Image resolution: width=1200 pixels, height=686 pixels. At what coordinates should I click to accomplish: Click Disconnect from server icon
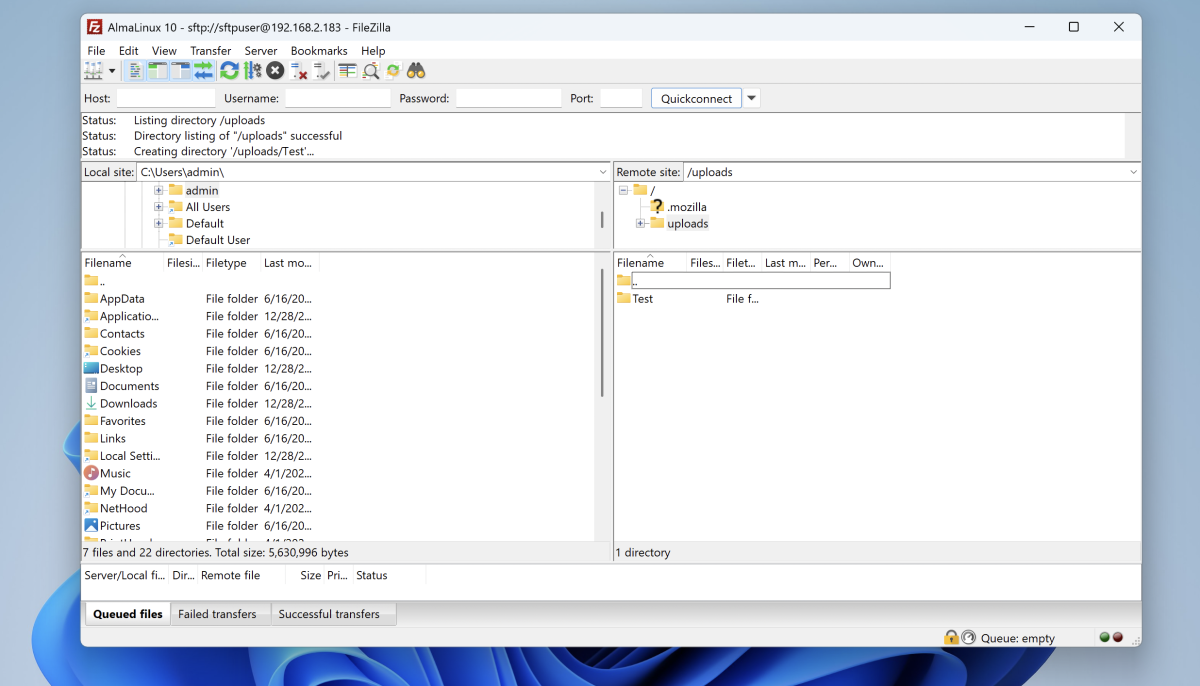click(298, 71)
